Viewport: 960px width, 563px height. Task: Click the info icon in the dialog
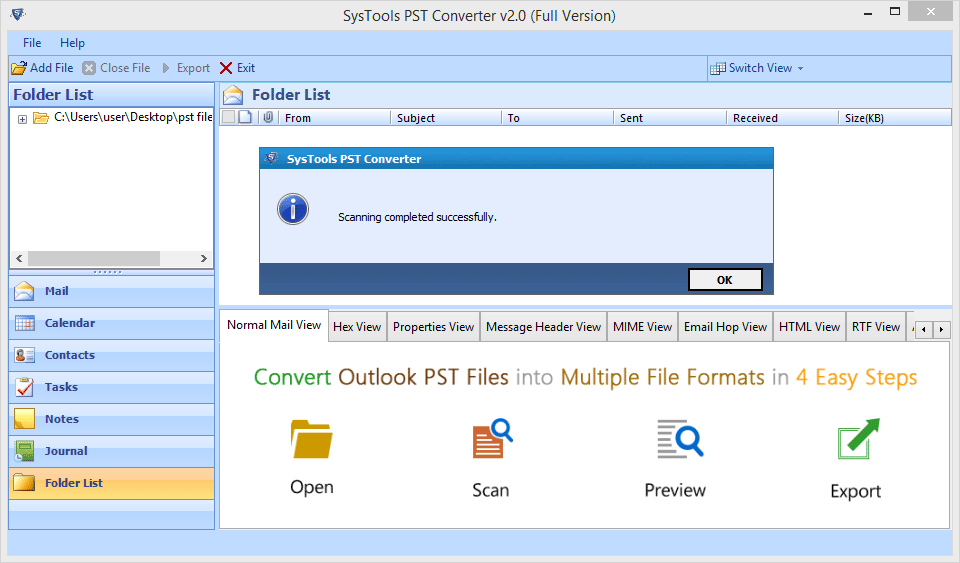coord(293,209)
